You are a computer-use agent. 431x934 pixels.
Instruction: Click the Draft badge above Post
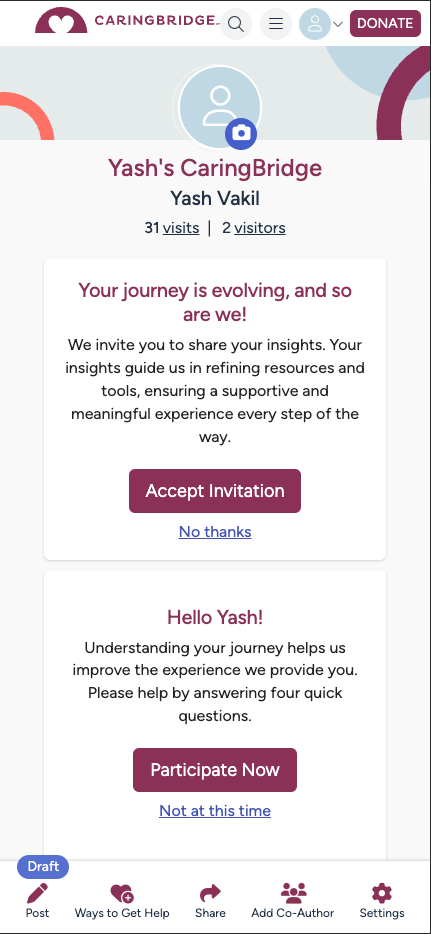pos(43,866)
